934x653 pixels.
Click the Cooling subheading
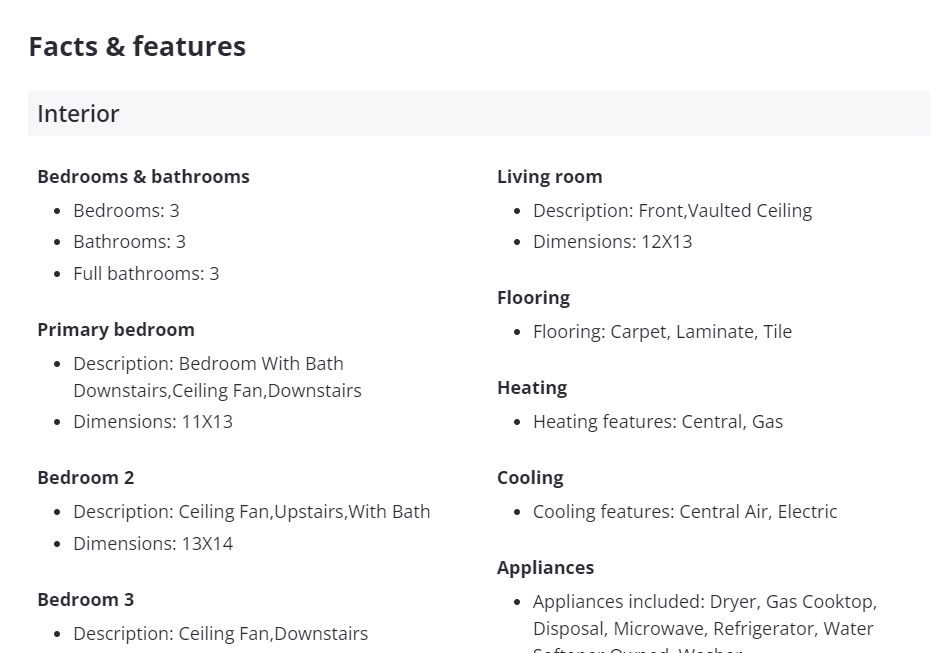(530, 478)
